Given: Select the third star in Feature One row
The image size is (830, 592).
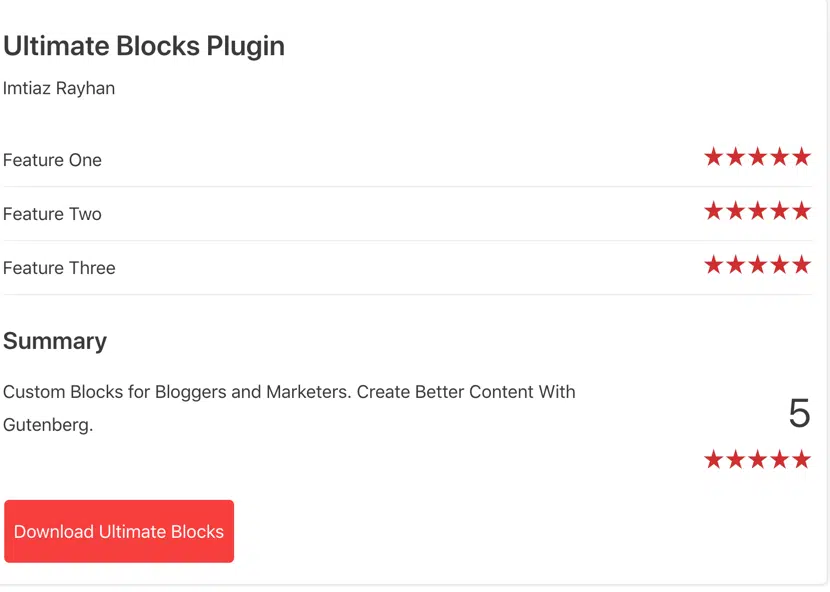Looking at the screenshot, I should coord(757,157).
